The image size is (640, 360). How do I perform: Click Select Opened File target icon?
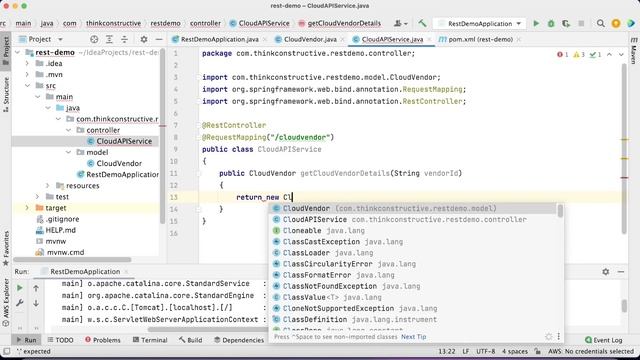point(94,39)
